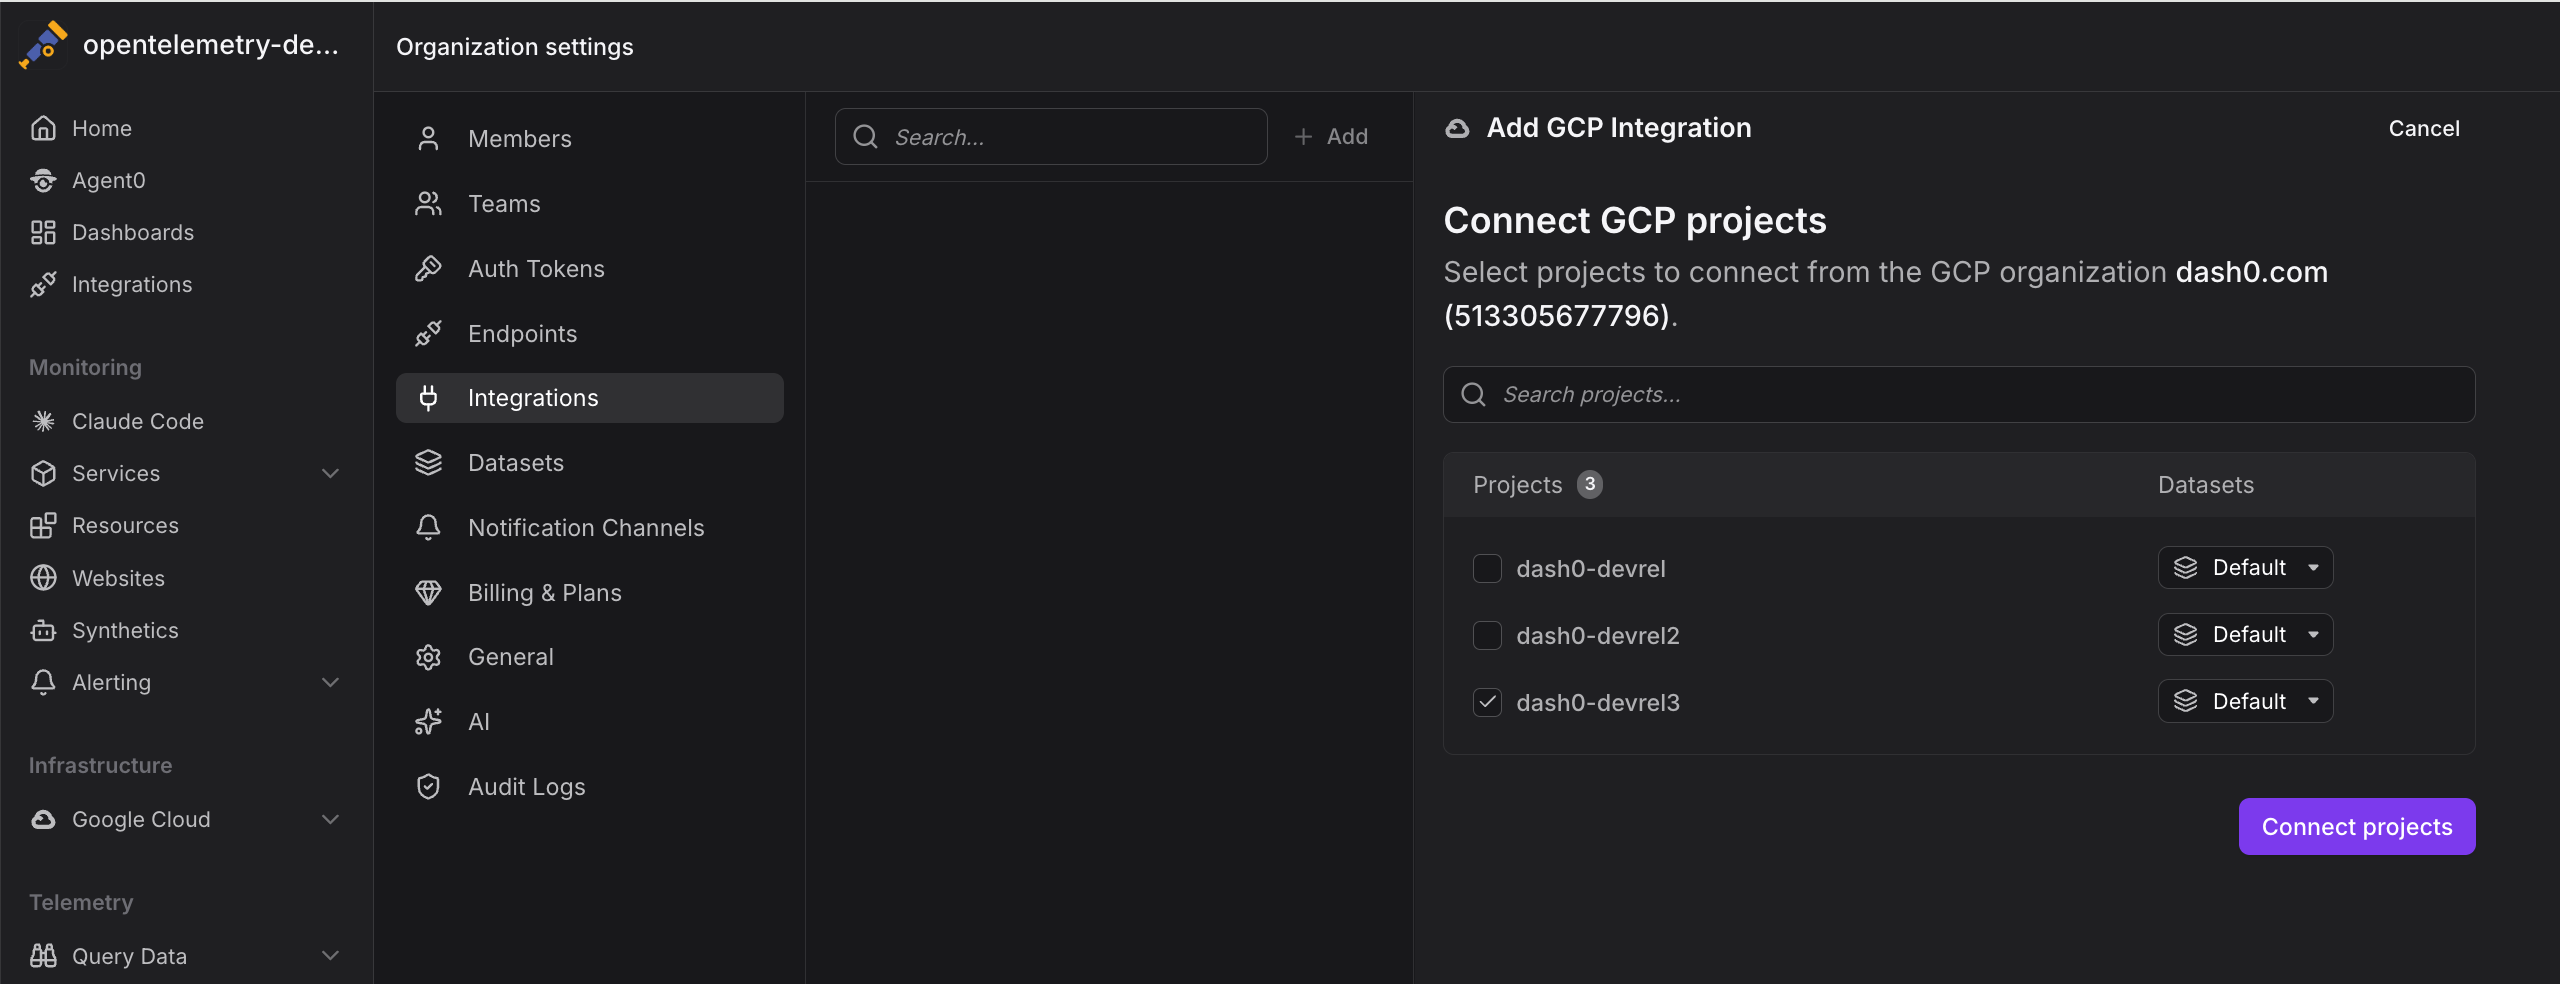This screenshot has height=984, width=2560.
Task: Click the Members person icon
Action: coord(428,138)
